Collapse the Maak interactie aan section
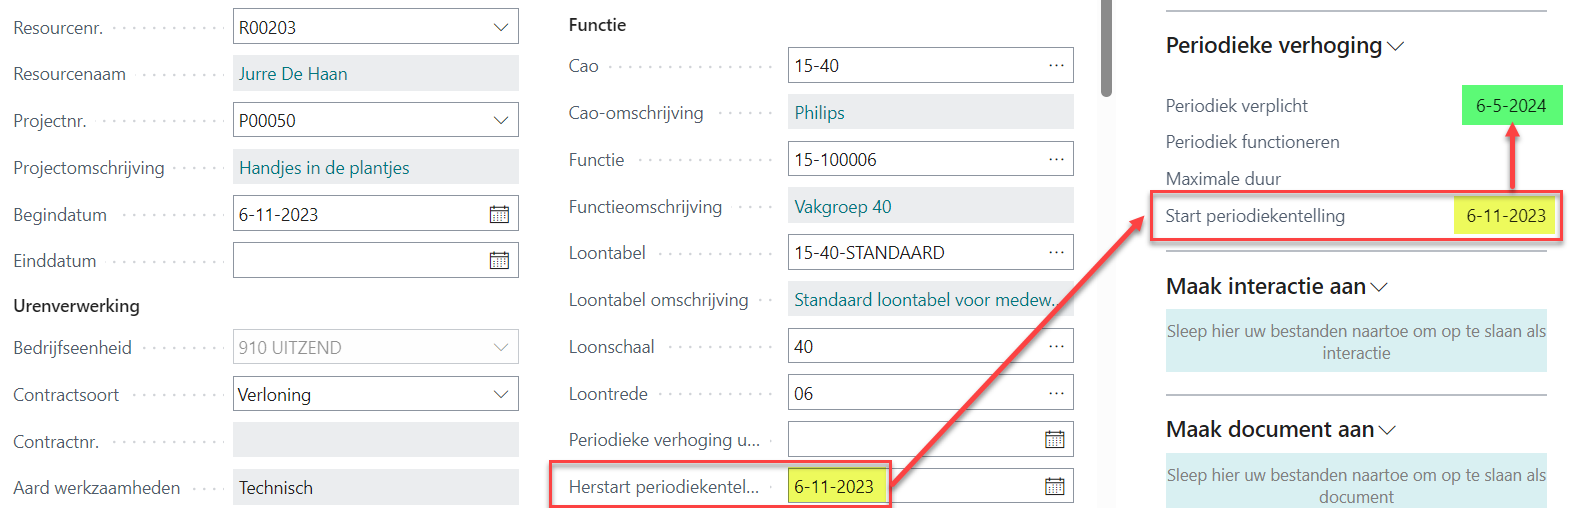This screenshot has width=1576, height=508. coord(1379,287)
